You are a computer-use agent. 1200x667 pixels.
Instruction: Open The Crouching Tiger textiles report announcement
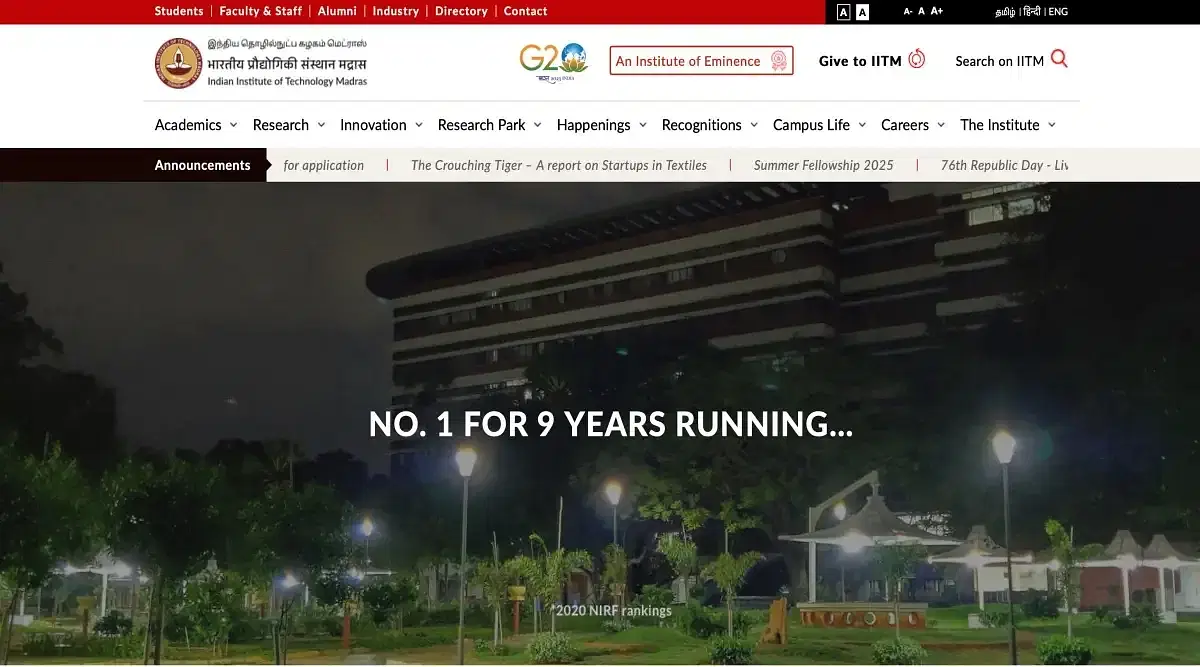[559, 165]
